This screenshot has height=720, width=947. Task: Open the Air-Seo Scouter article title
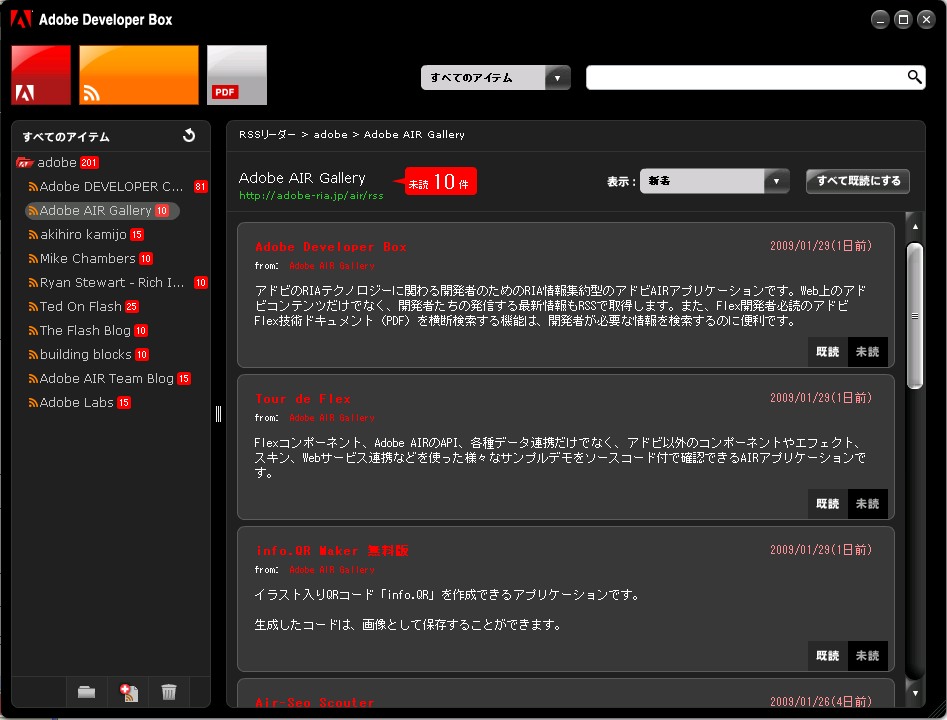coord(315,702)
